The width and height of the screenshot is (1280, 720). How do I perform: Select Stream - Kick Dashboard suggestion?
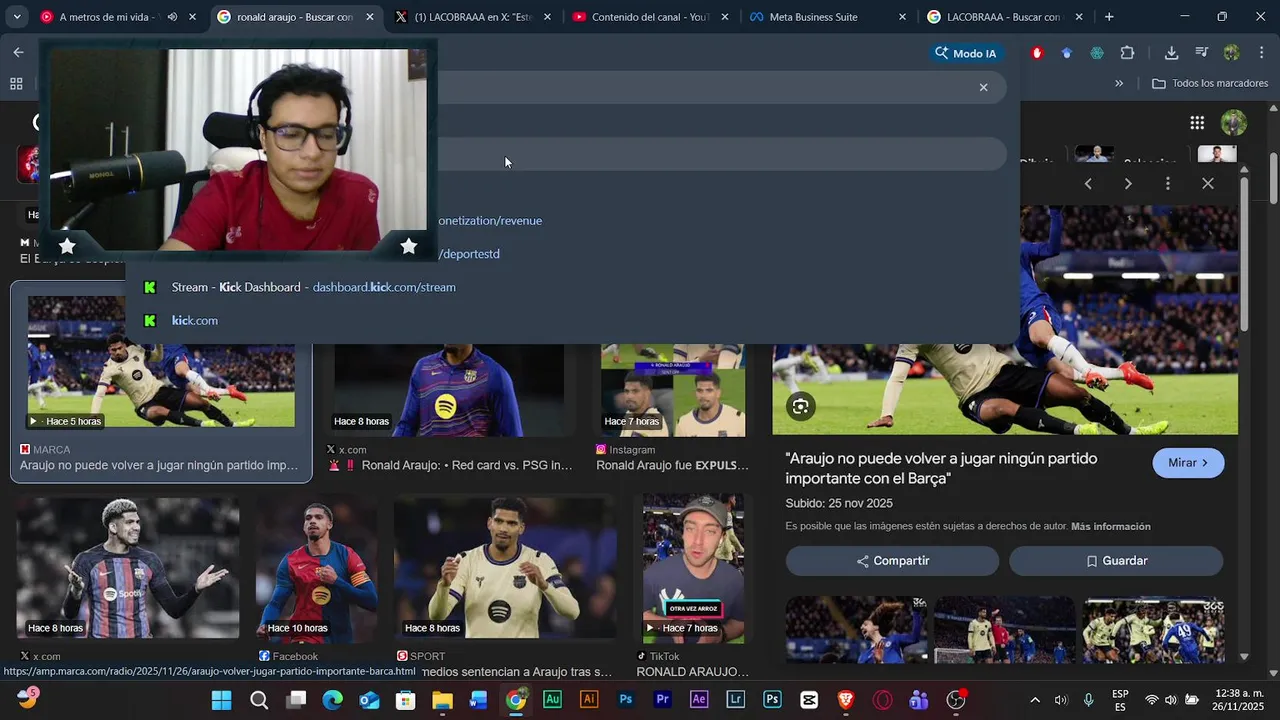[571, 287]
